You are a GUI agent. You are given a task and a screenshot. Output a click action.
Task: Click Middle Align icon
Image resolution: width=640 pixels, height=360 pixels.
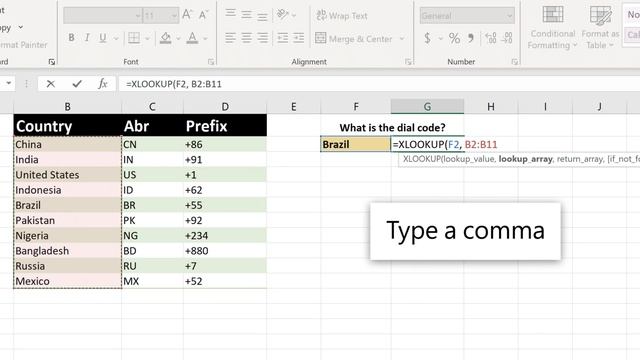coord(247,15)
